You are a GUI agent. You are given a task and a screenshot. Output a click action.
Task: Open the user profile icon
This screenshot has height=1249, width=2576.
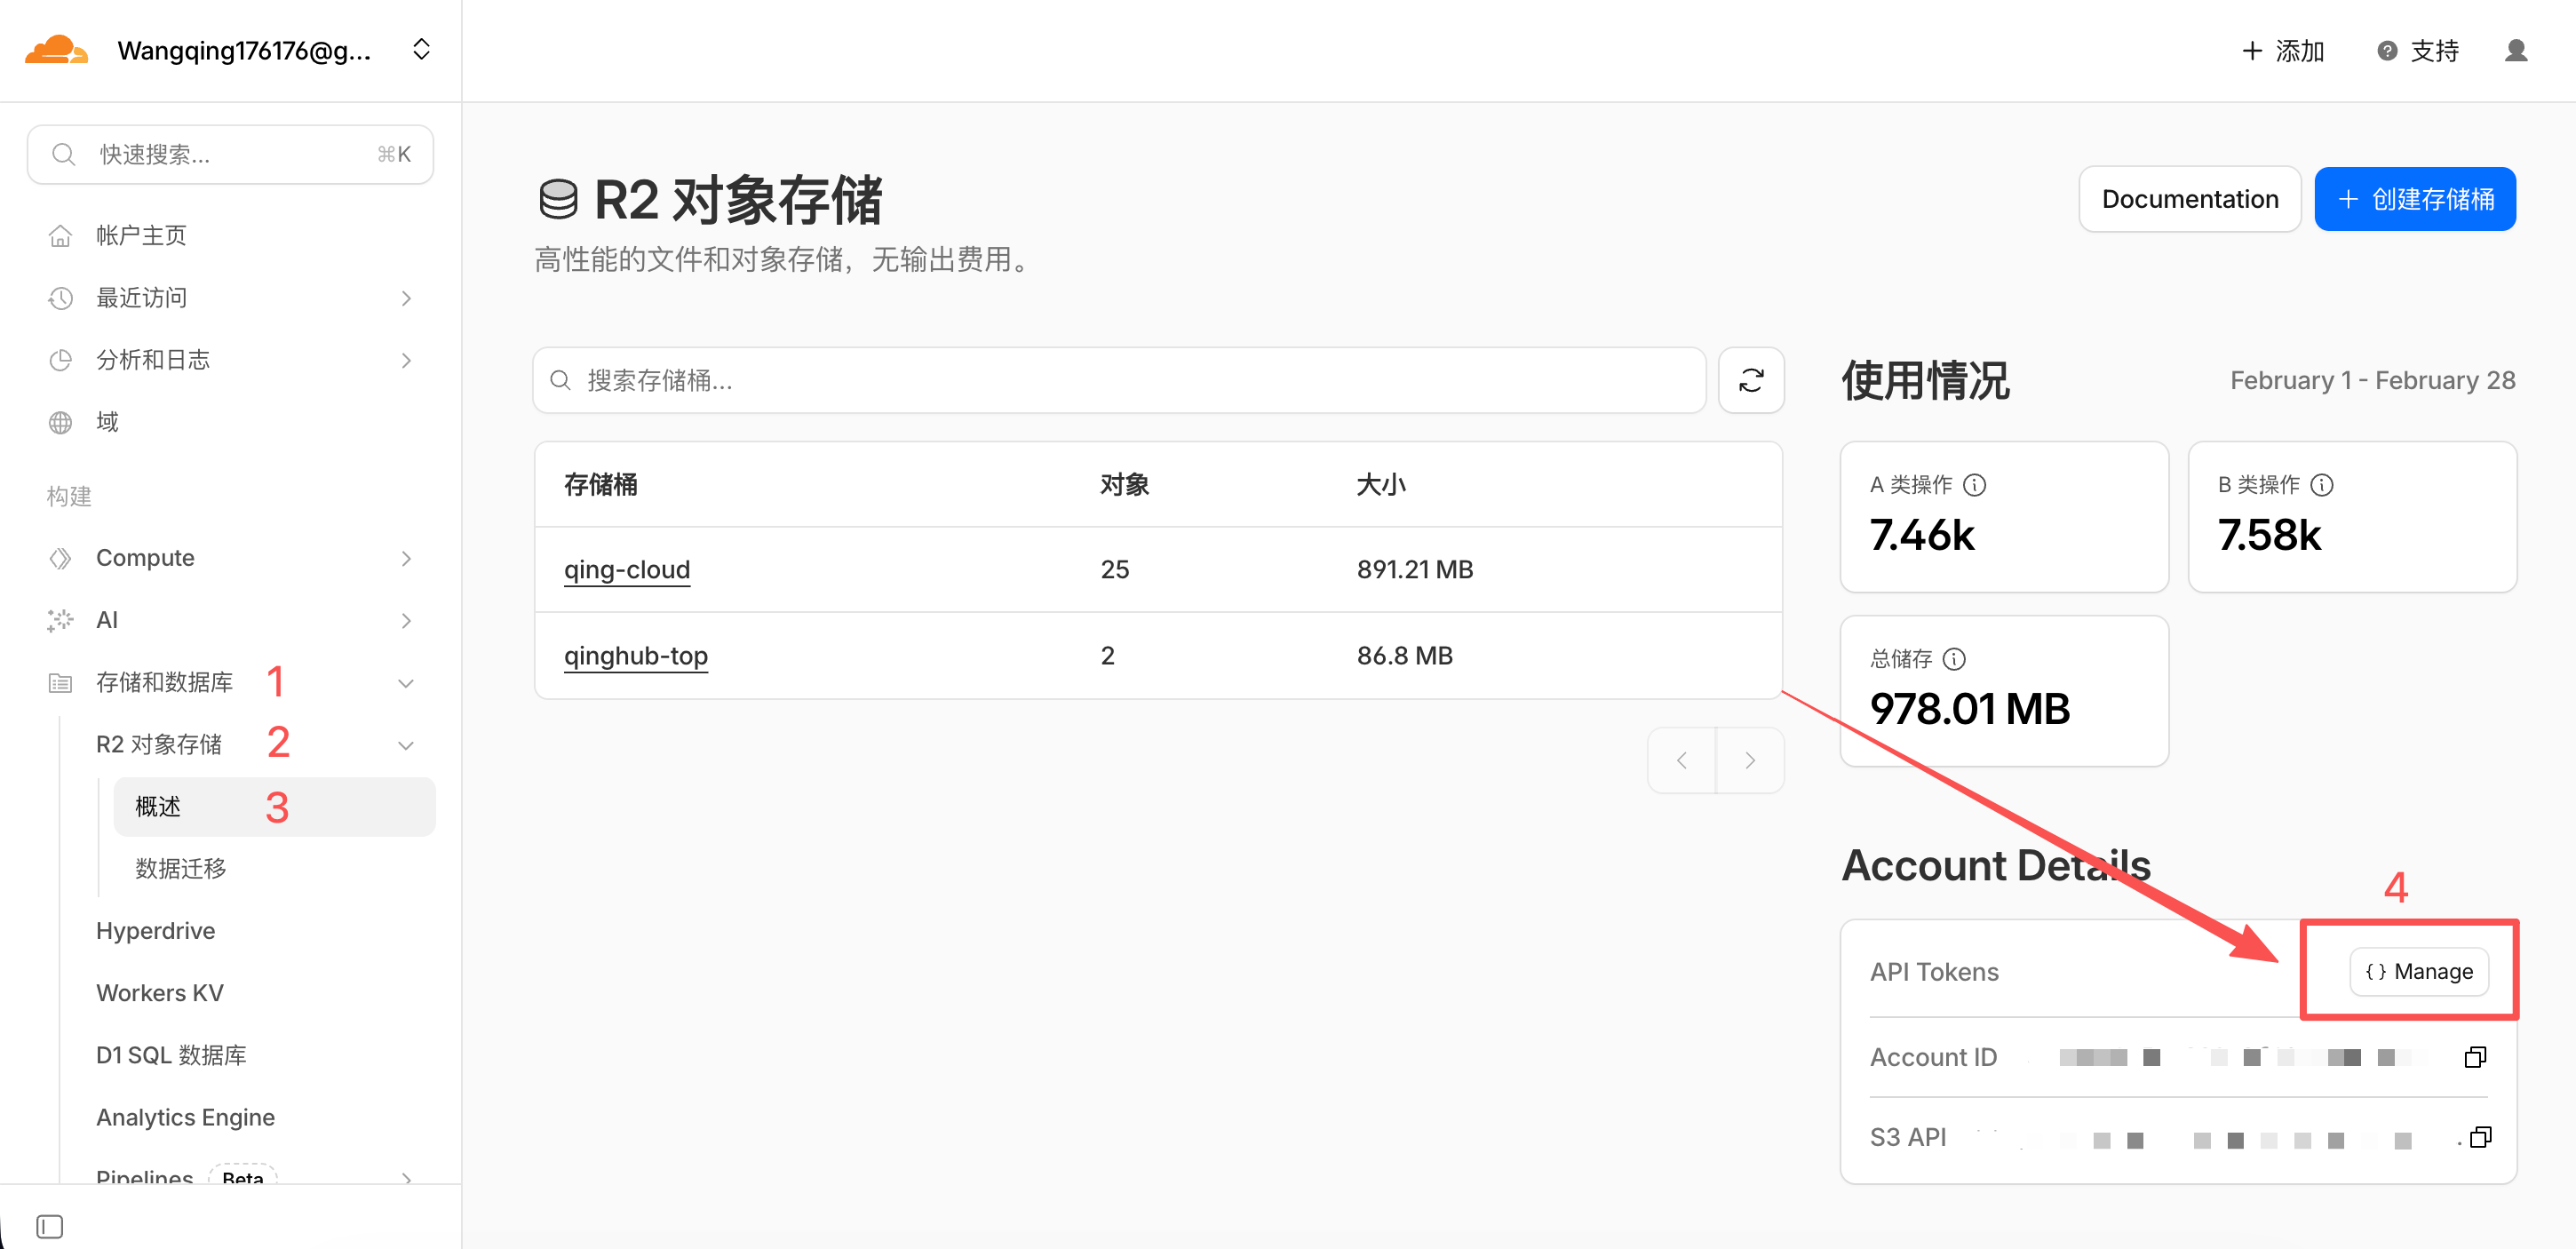coord(2515,50)
